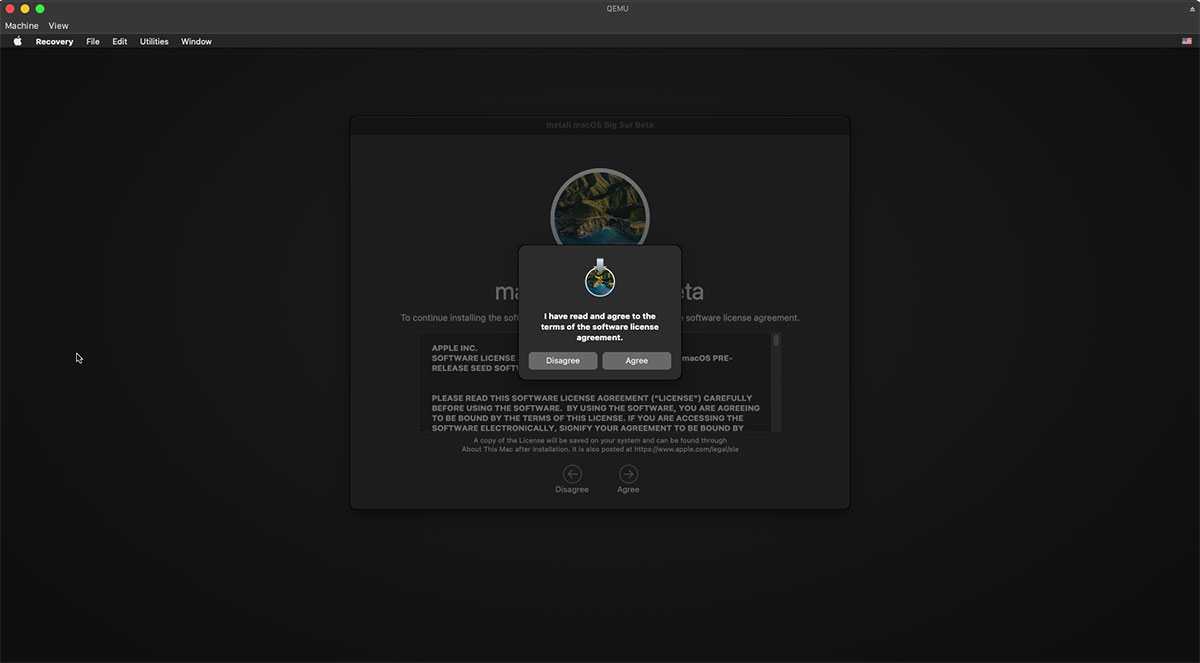
Task: Click the 'APPLE INC.' line in the license
Action: click(x=455, y=348)
